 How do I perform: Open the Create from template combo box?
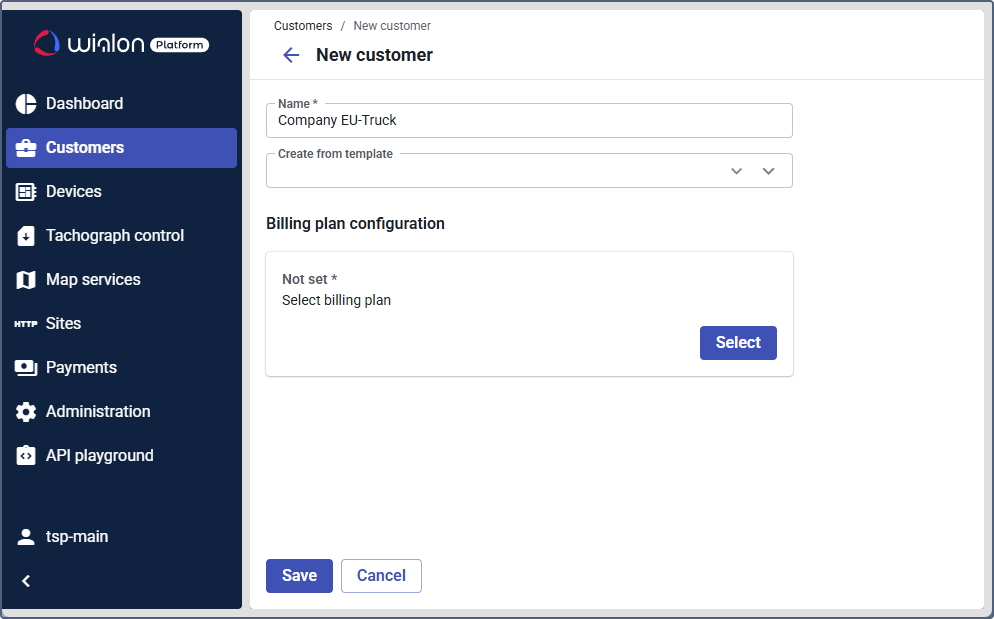click(500, 171)
